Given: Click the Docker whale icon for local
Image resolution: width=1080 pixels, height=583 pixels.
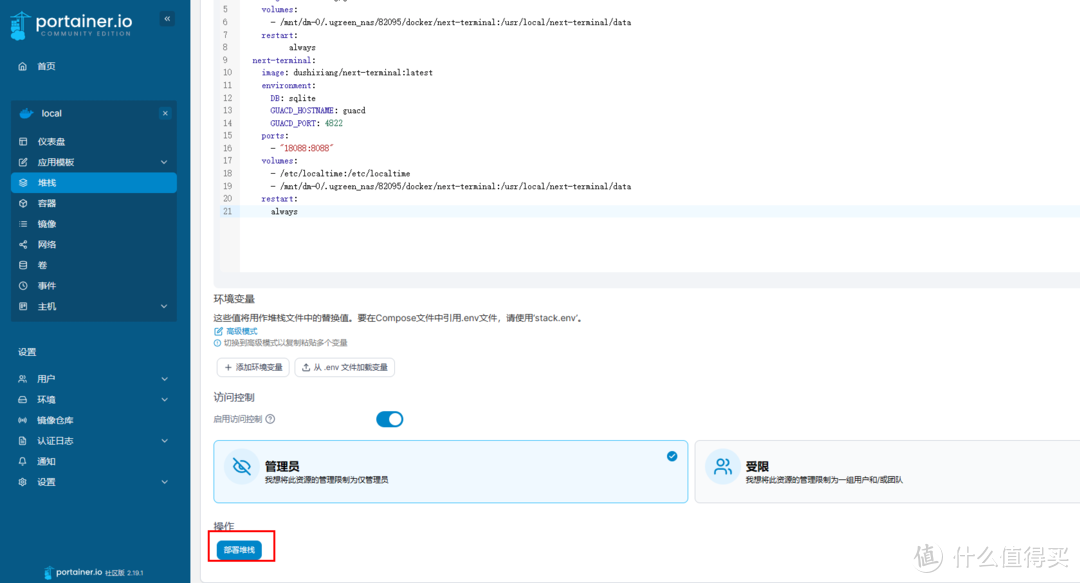Looking at the screenshot, I should click(26, 114).
